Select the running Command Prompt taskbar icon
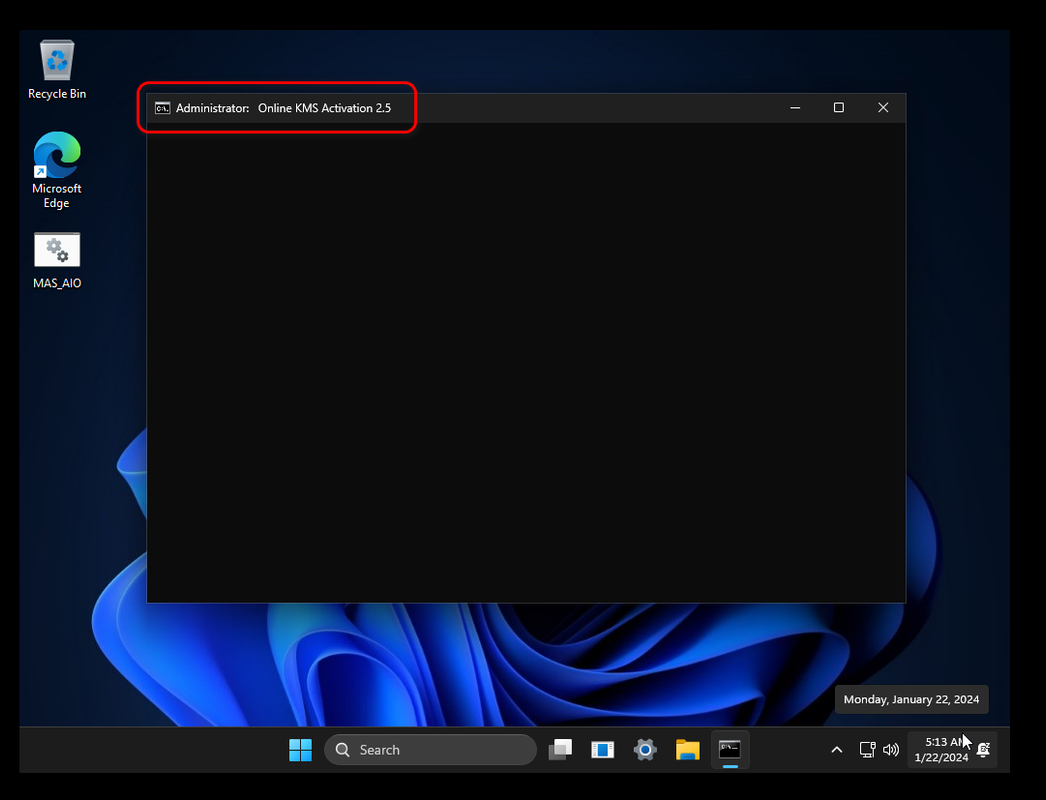 point(730,749)
